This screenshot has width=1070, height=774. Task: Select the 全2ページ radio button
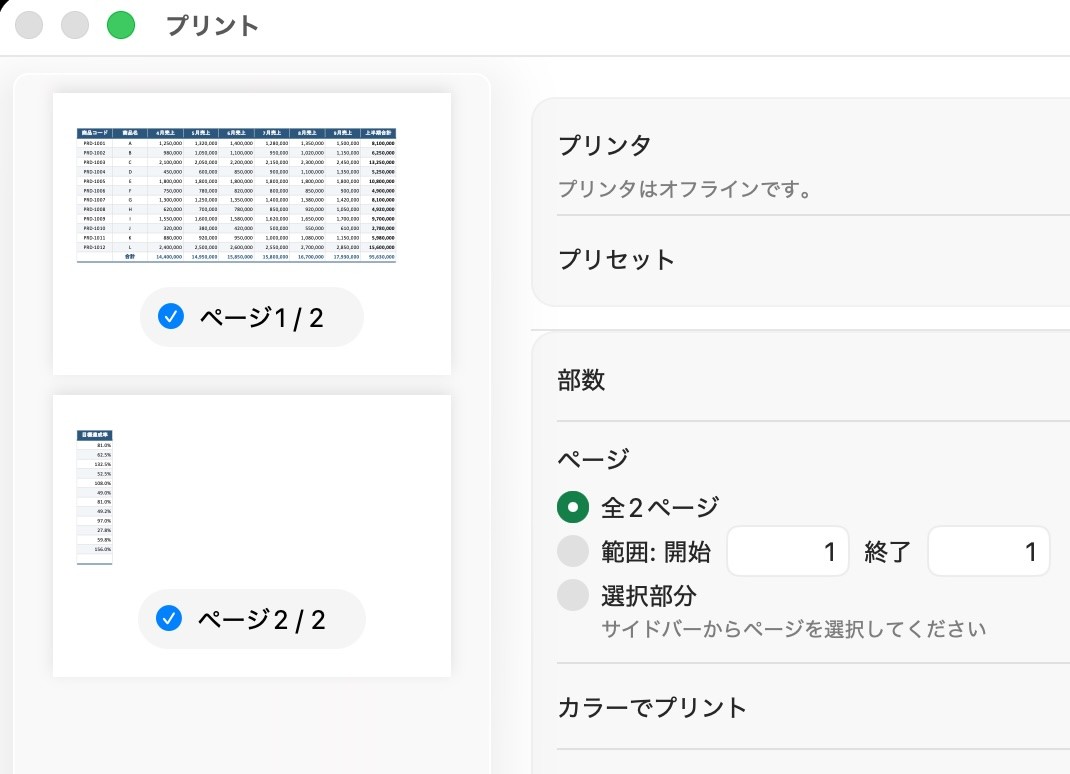[573, 507]
